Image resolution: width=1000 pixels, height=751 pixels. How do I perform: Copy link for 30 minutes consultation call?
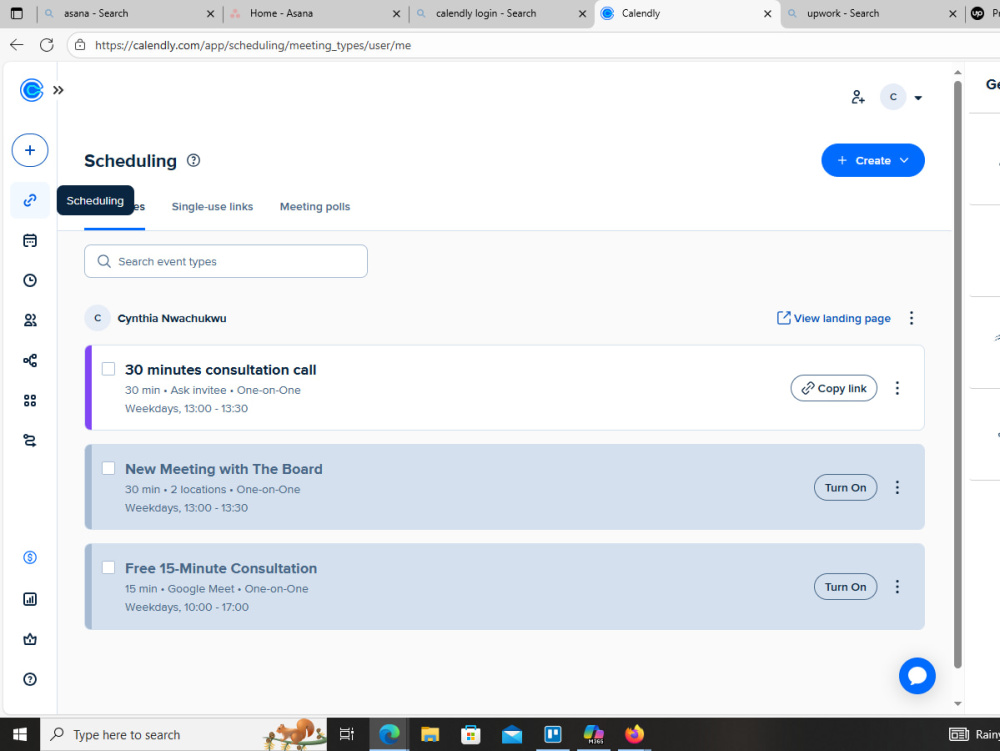pos(834,388)
